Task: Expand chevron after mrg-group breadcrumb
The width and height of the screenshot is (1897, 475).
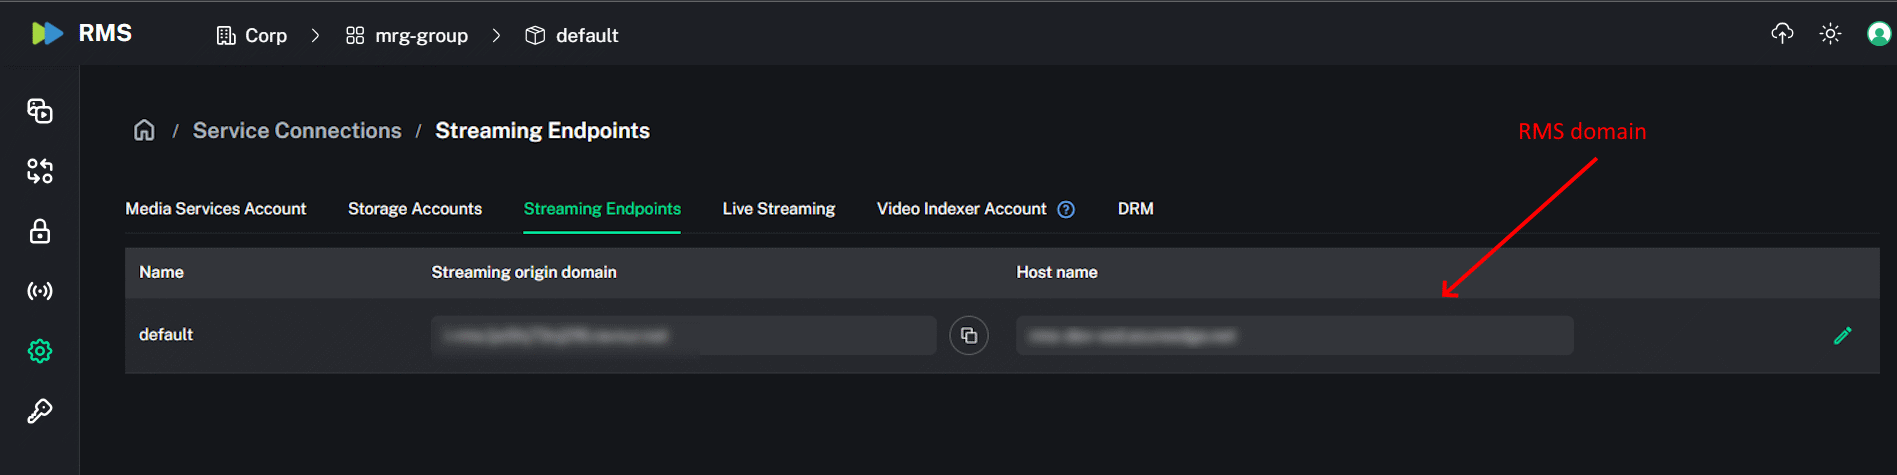Action: coord(496,35)
